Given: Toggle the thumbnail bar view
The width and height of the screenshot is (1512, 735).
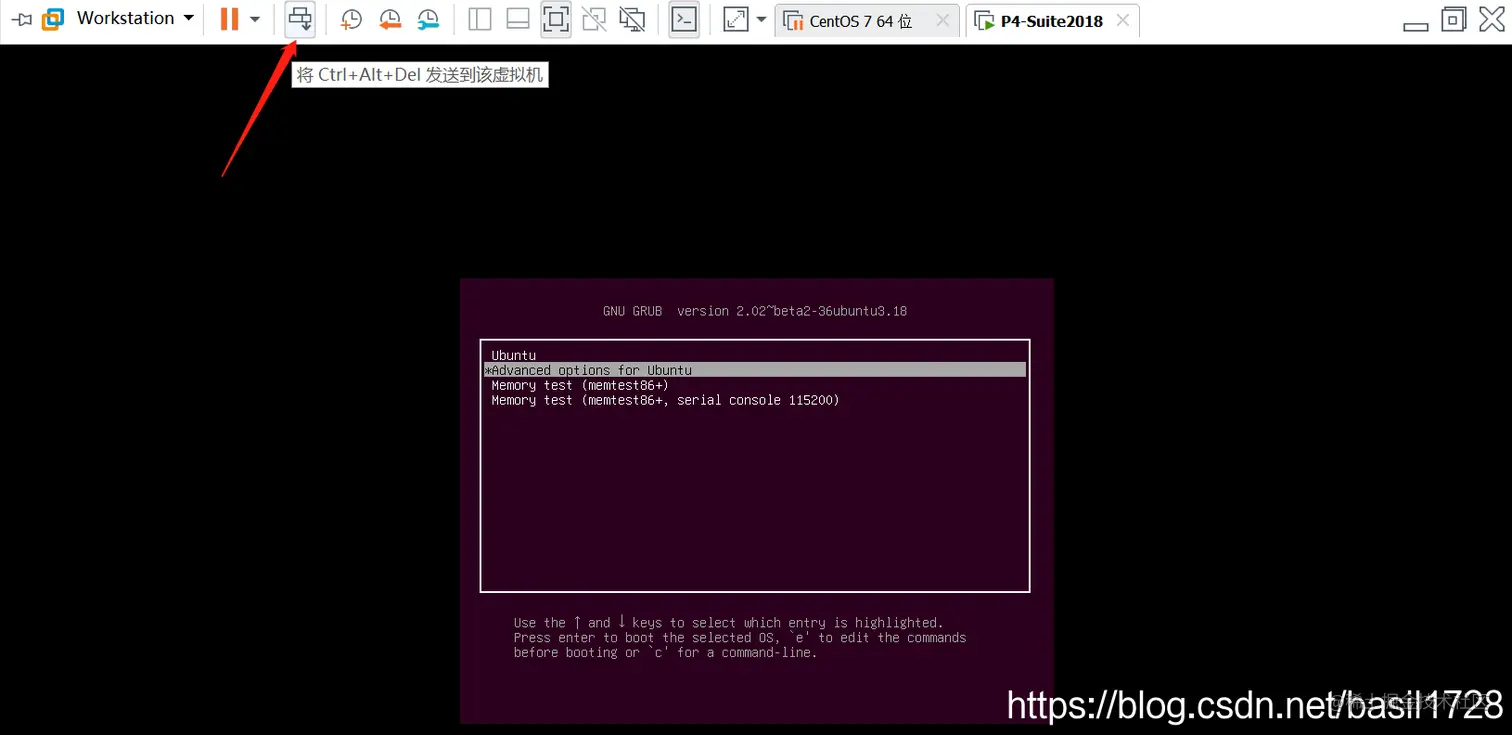Looking at the screenshot, I should (518, 19).
